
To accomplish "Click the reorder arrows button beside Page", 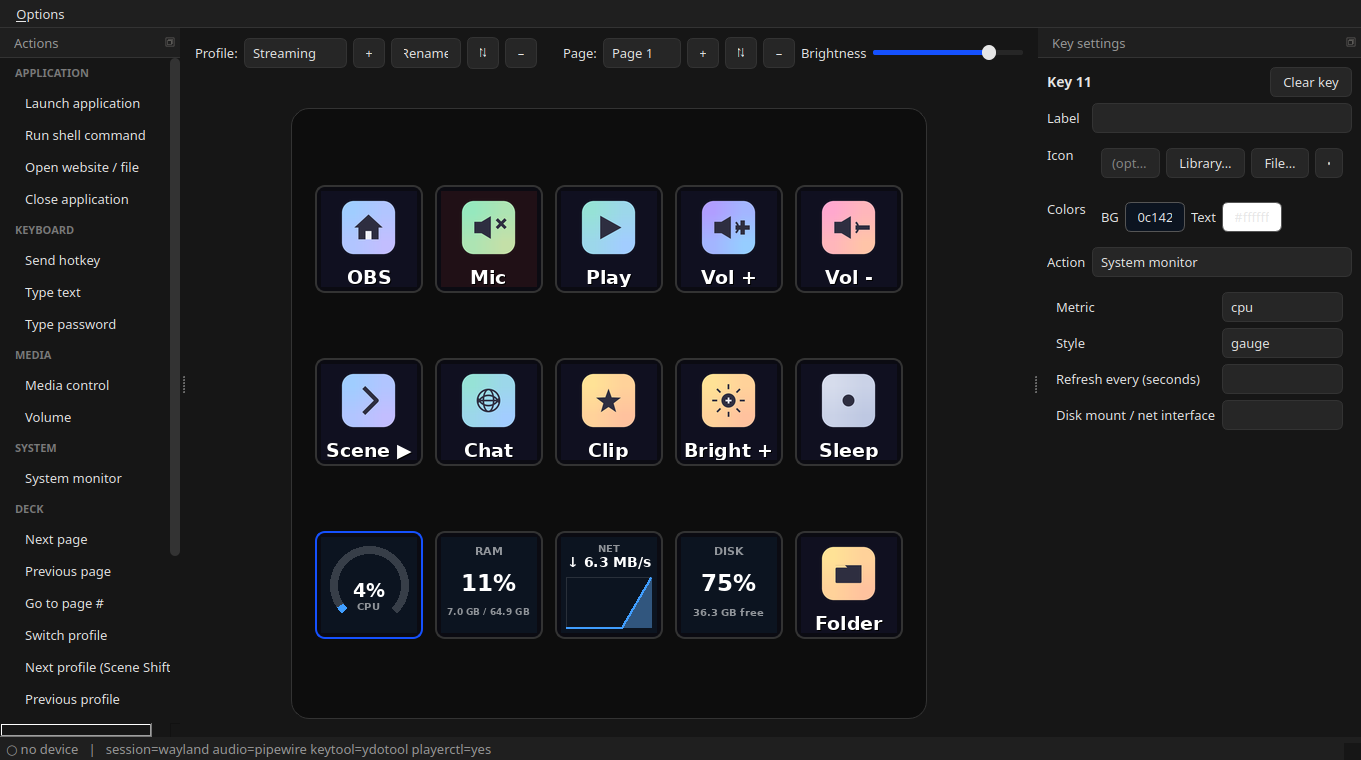I will point(741,53).
